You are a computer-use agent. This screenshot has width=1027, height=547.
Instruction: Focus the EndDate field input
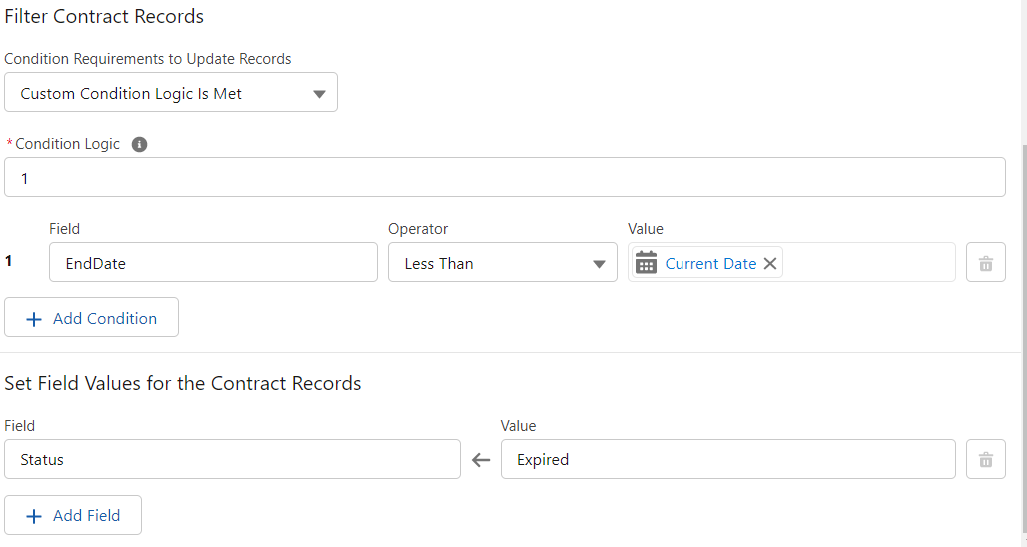point(213,263)
